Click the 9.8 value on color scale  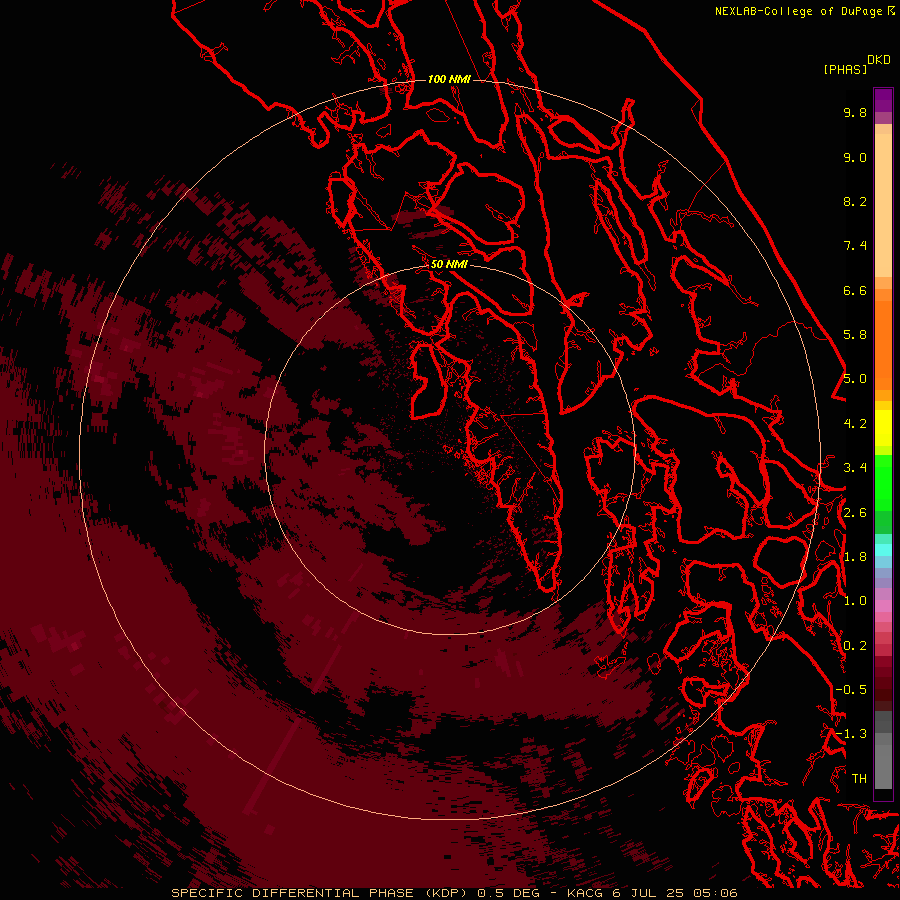tap(855, 112)
